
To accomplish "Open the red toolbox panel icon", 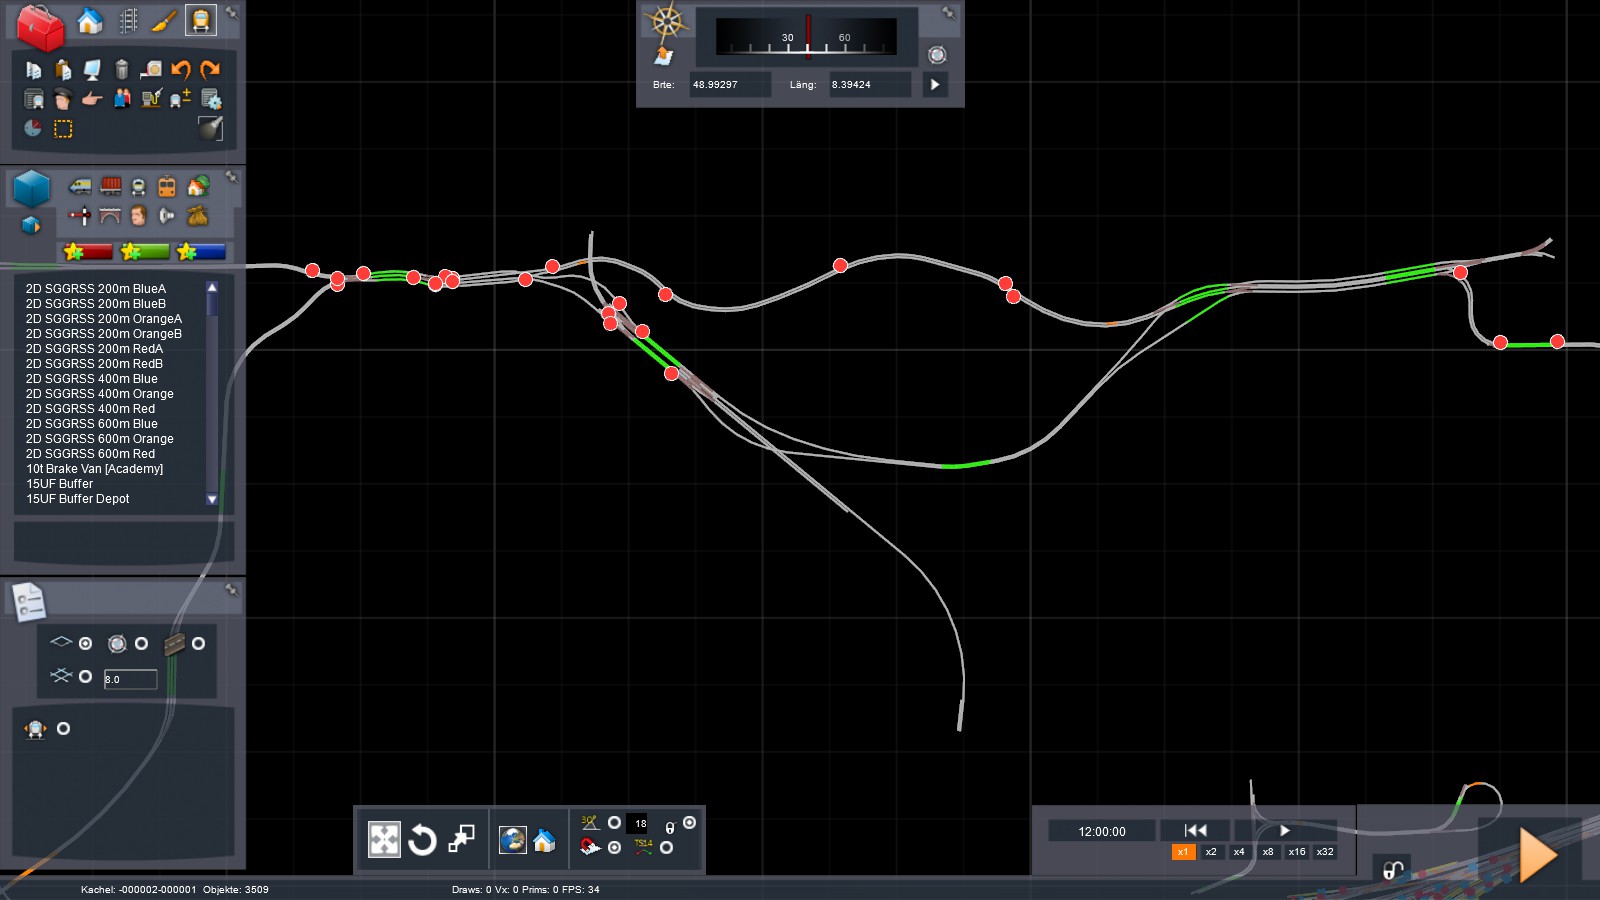I will 40,27.
